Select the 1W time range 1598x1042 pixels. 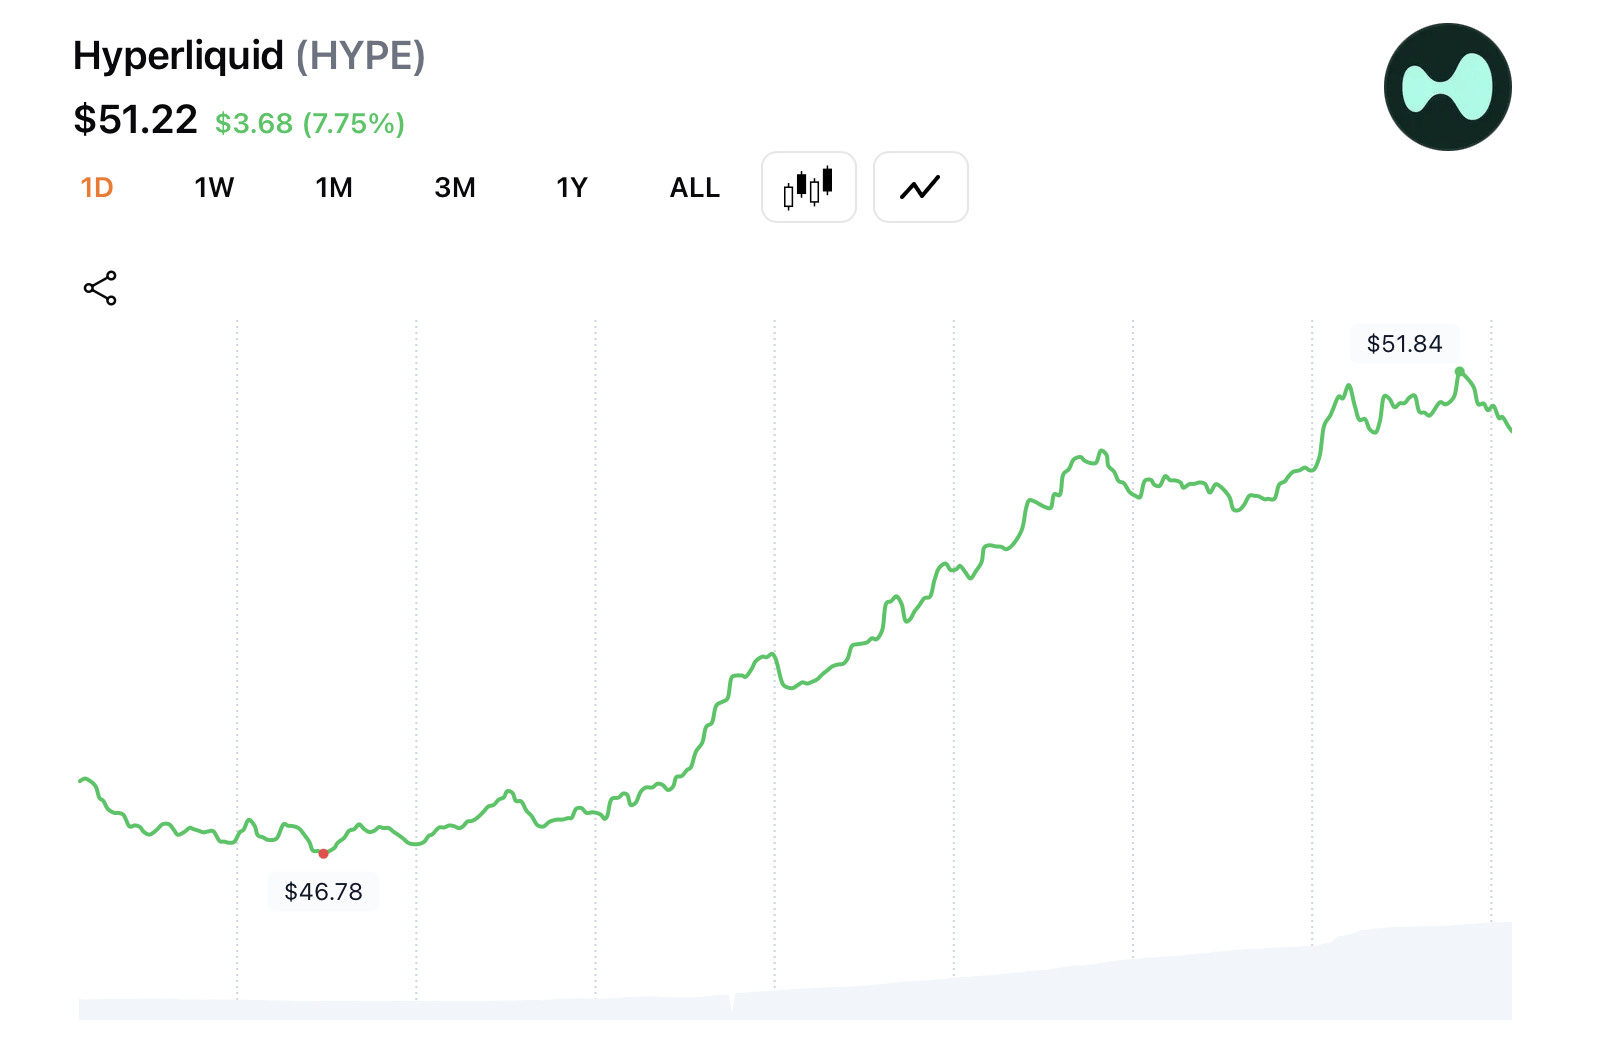[x=214, y=188]
